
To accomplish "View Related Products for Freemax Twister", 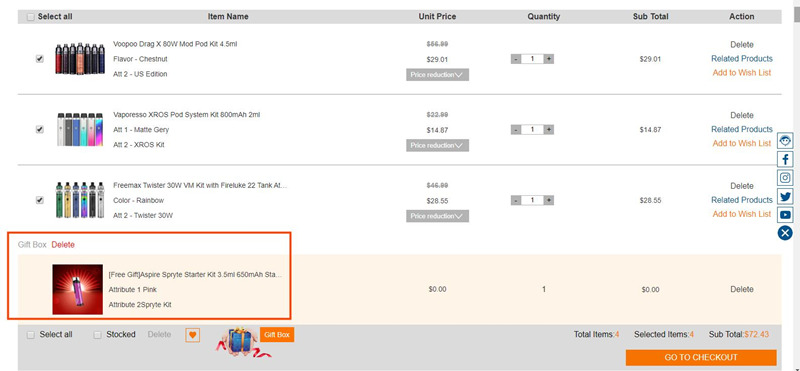I will (x=742, y=200).
